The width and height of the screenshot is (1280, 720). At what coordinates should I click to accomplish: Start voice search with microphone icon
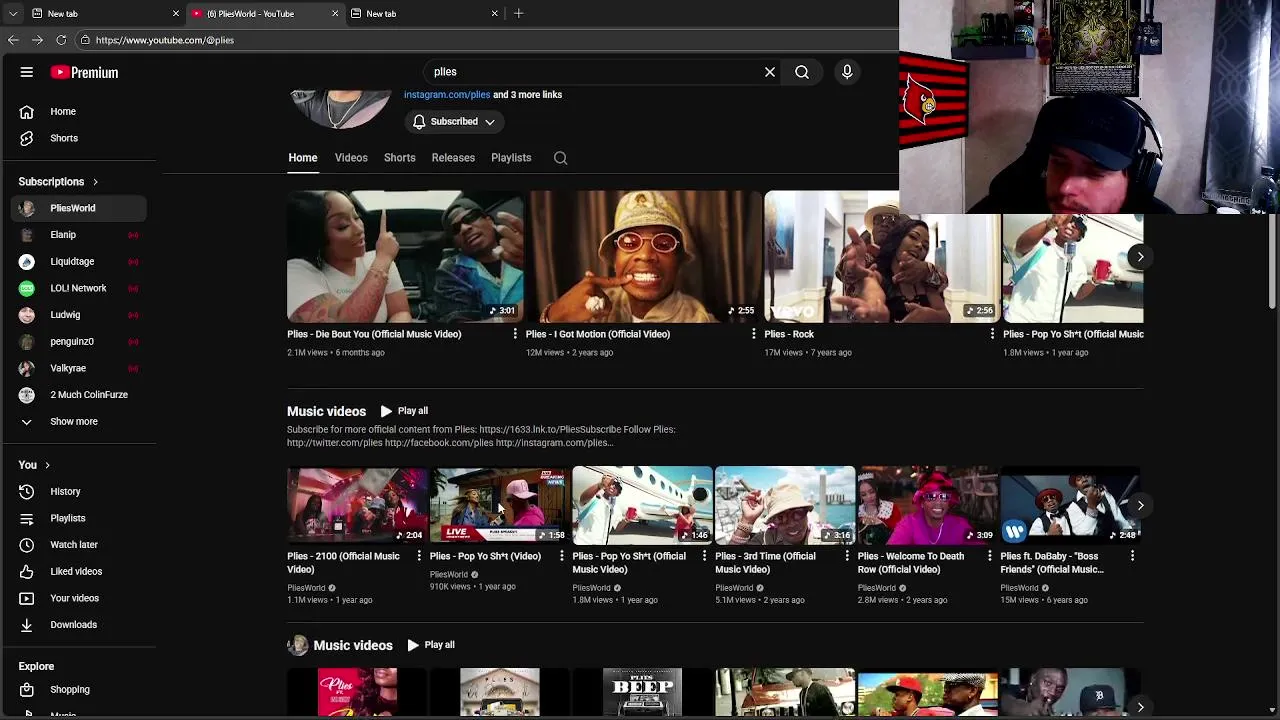(847, 72)
